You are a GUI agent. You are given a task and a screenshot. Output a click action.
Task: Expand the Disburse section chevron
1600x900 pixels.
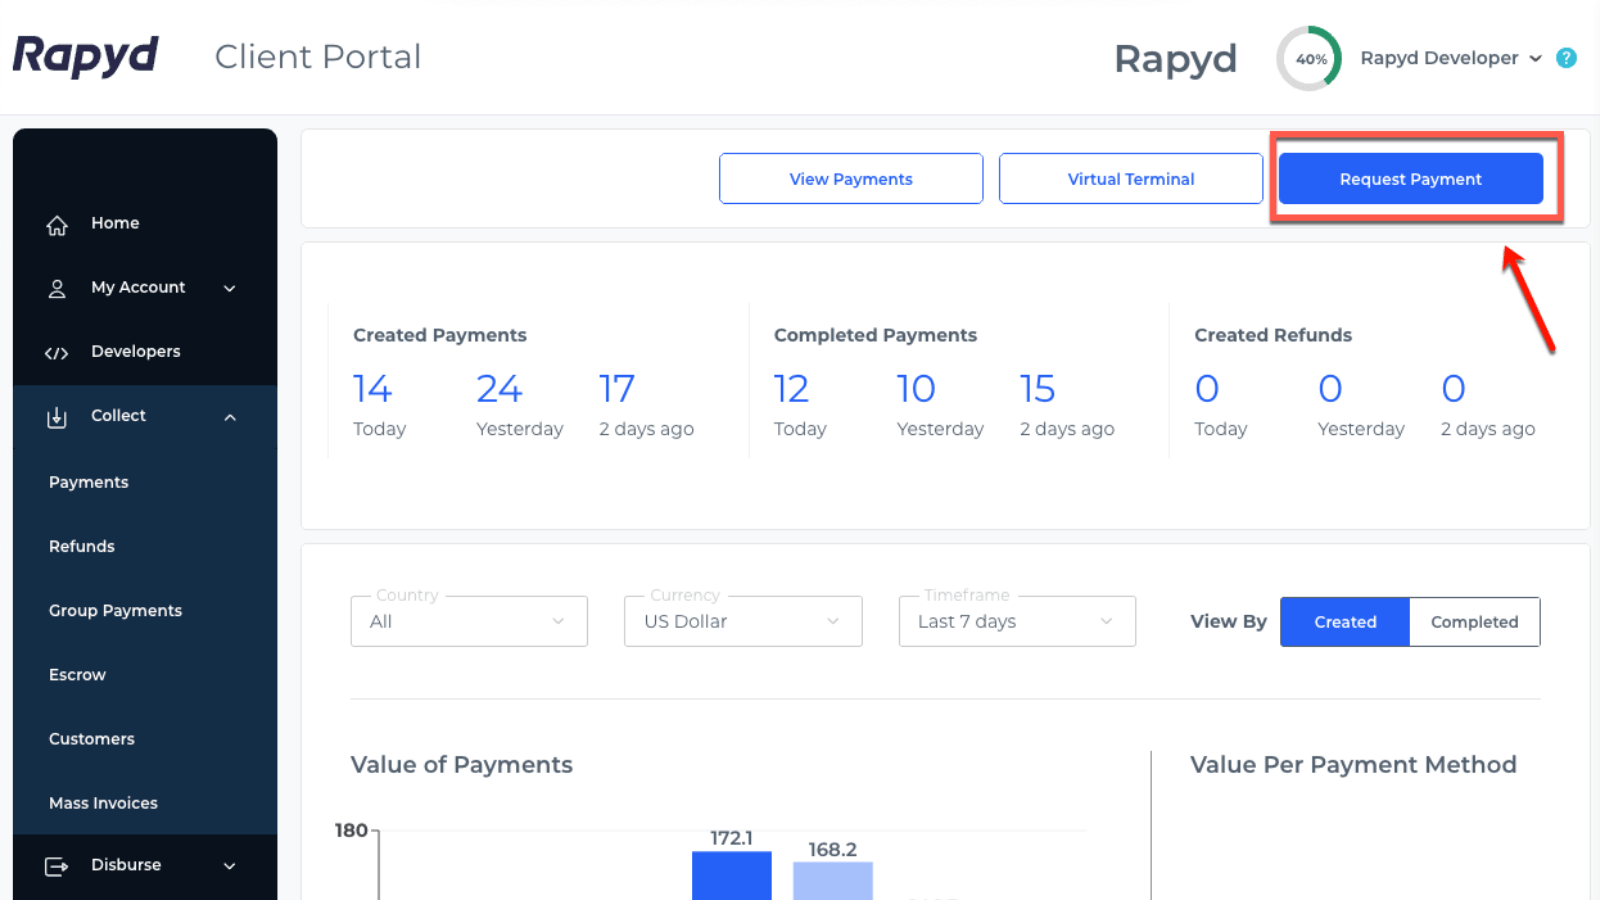229,866
